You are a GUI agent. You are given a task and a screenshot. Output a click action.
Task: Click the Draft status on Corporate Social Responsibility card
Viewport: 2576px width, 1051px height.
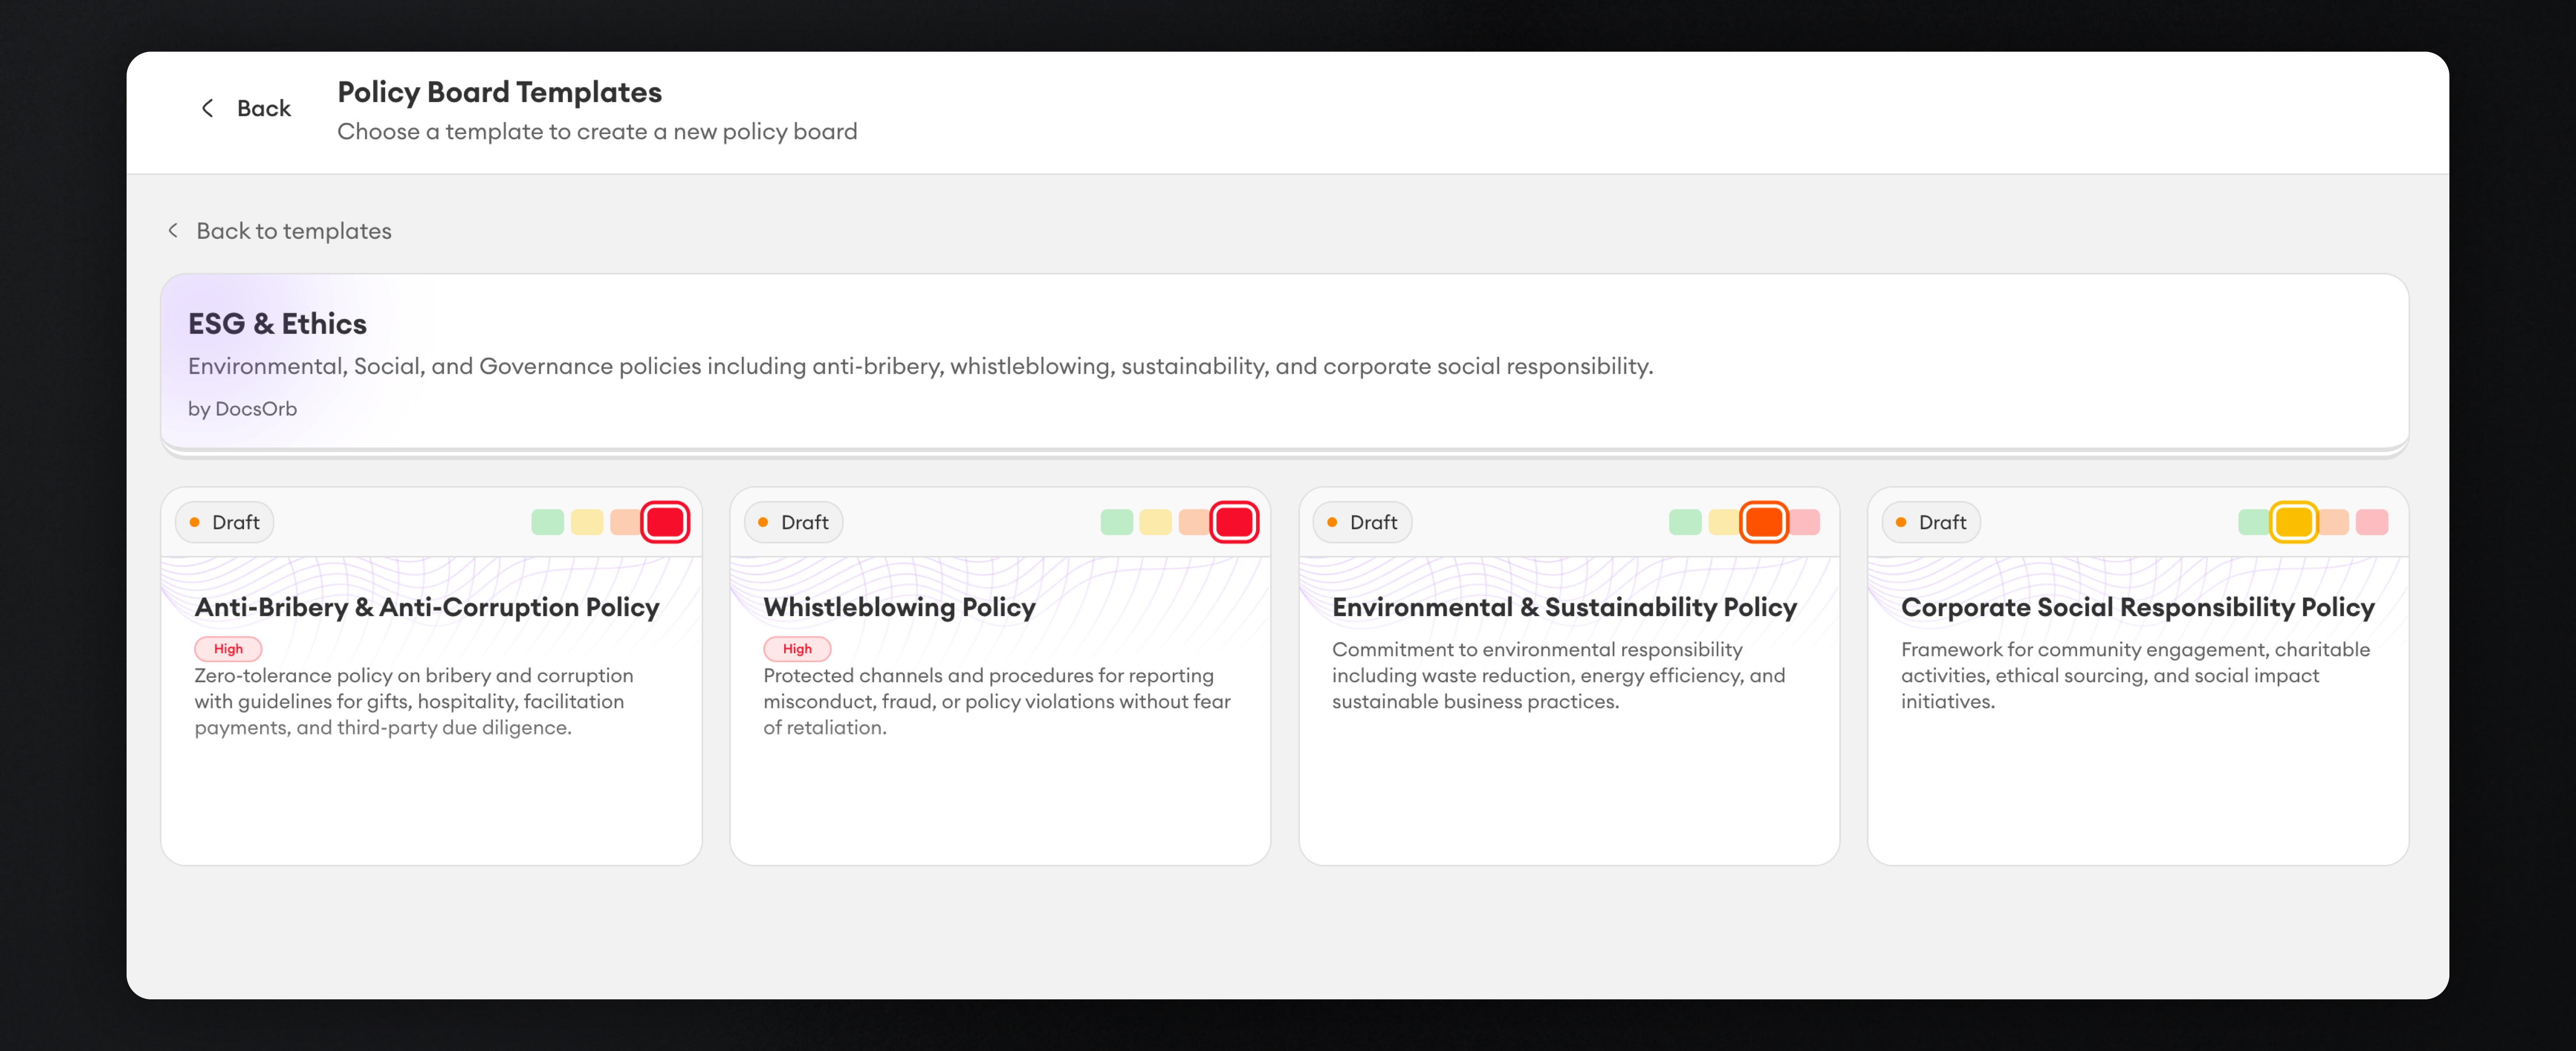pos(1931,522)
